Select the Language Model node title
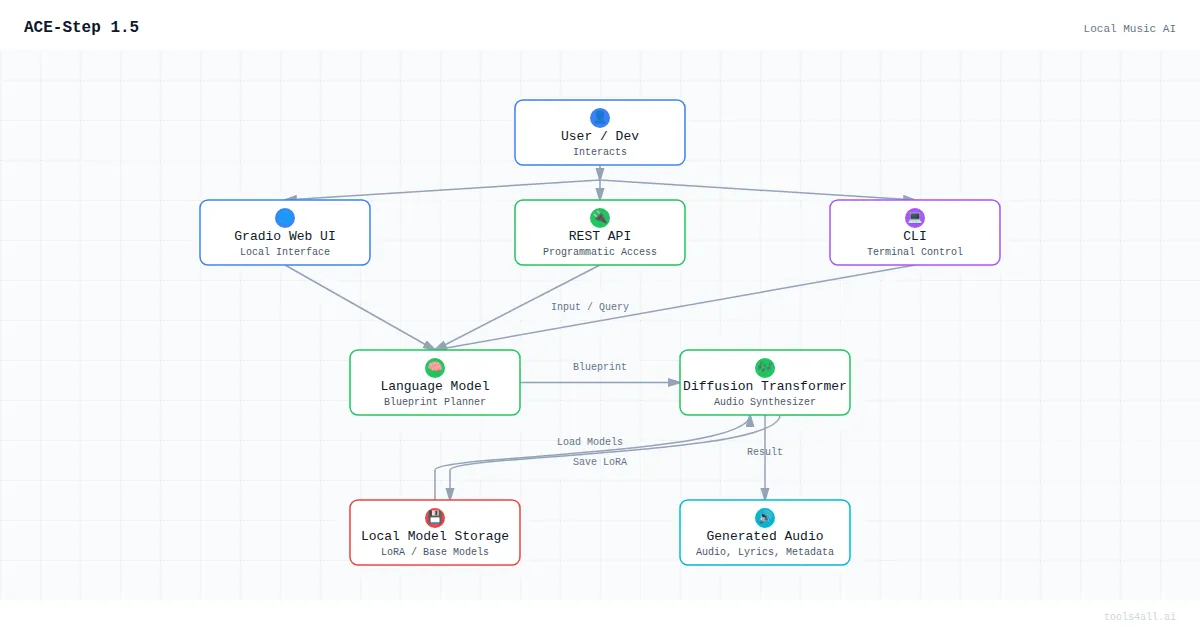This screenshot has height=630, width=1200. 435,386
